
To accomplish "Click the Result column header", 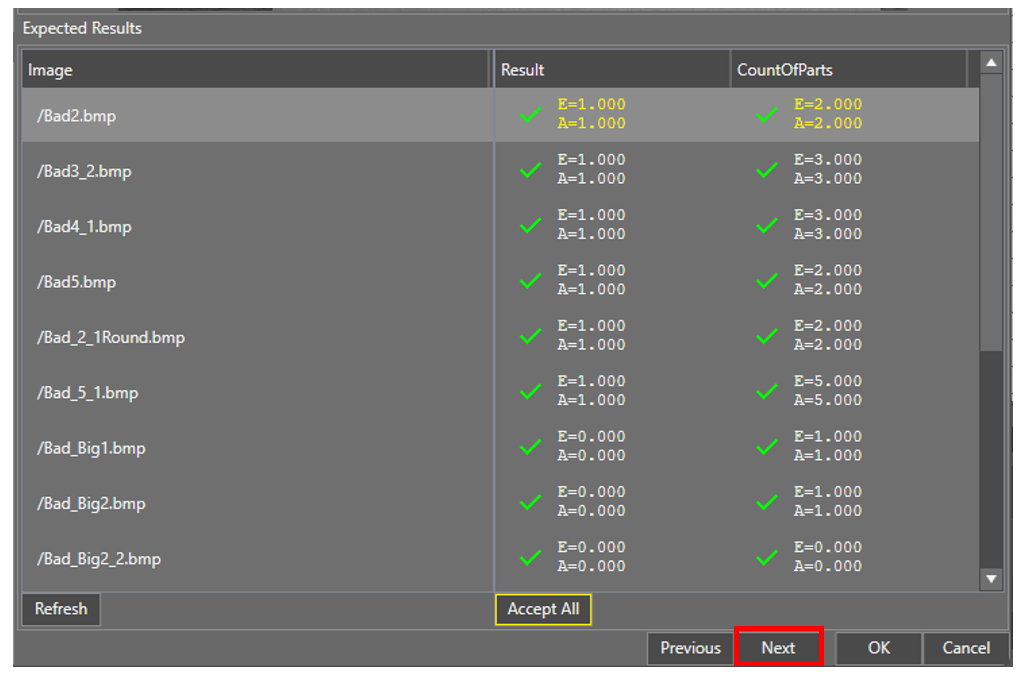I will coord(612,70).
